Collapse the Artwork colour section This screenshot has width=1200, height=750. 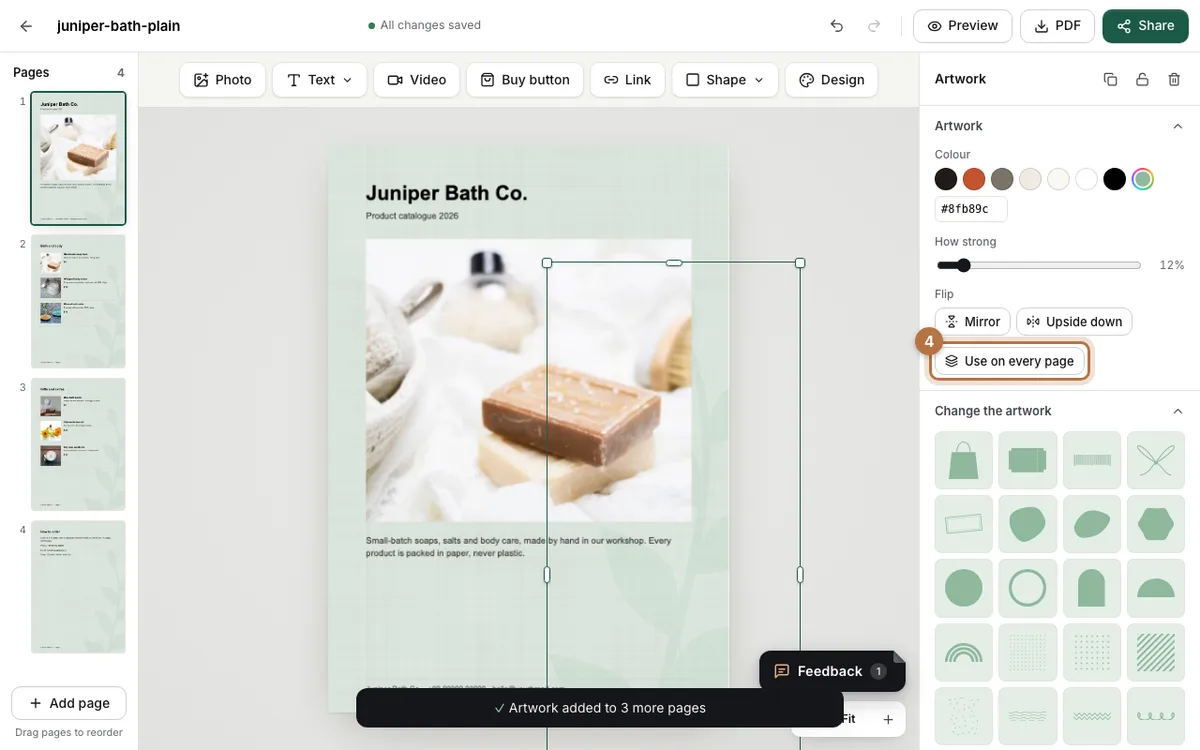(x=1178, y=126)
